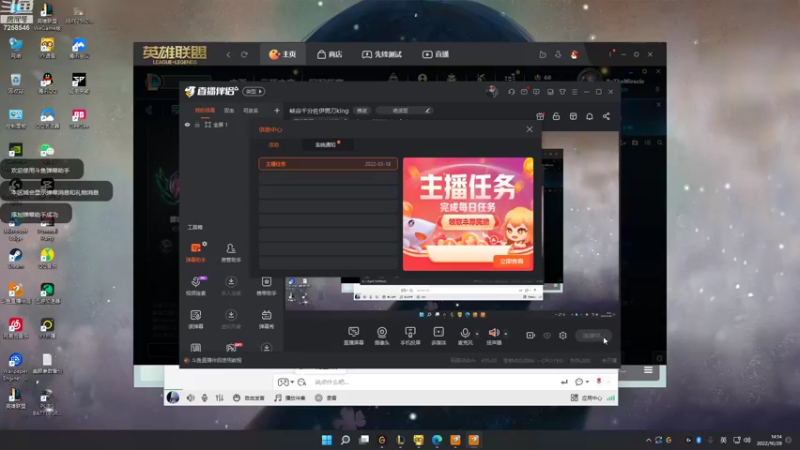Open the Steam desktop shortcut

[x=15, y=258]
